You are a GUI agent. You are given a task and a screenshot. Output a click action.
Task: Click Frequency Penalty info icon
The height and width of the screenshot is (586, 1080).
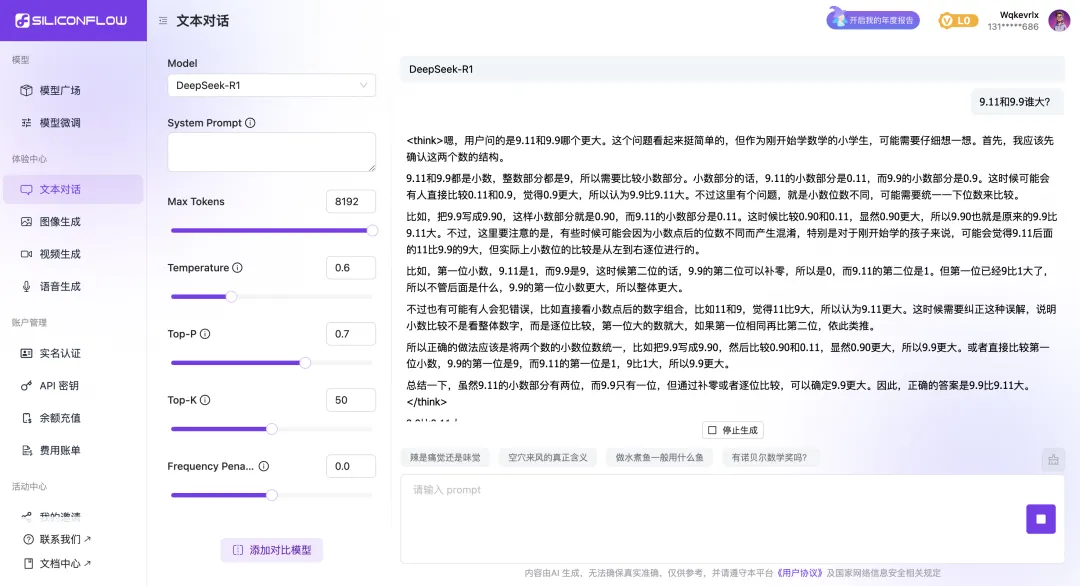click(263, 466)
